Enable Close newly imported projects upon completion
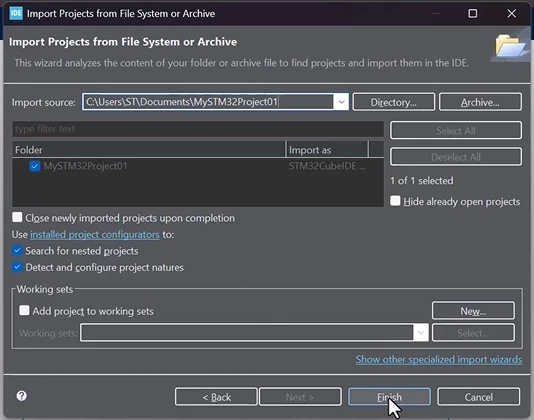 pyautogui.click(x=17, y=217)
